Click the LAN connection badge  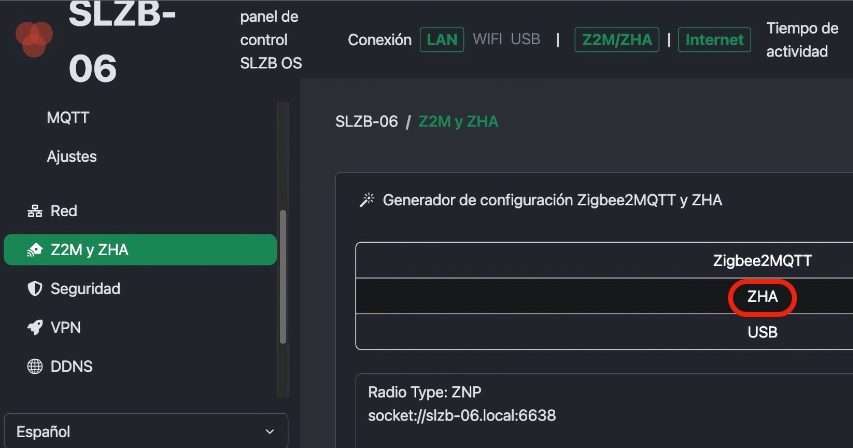tap(442, 40)
